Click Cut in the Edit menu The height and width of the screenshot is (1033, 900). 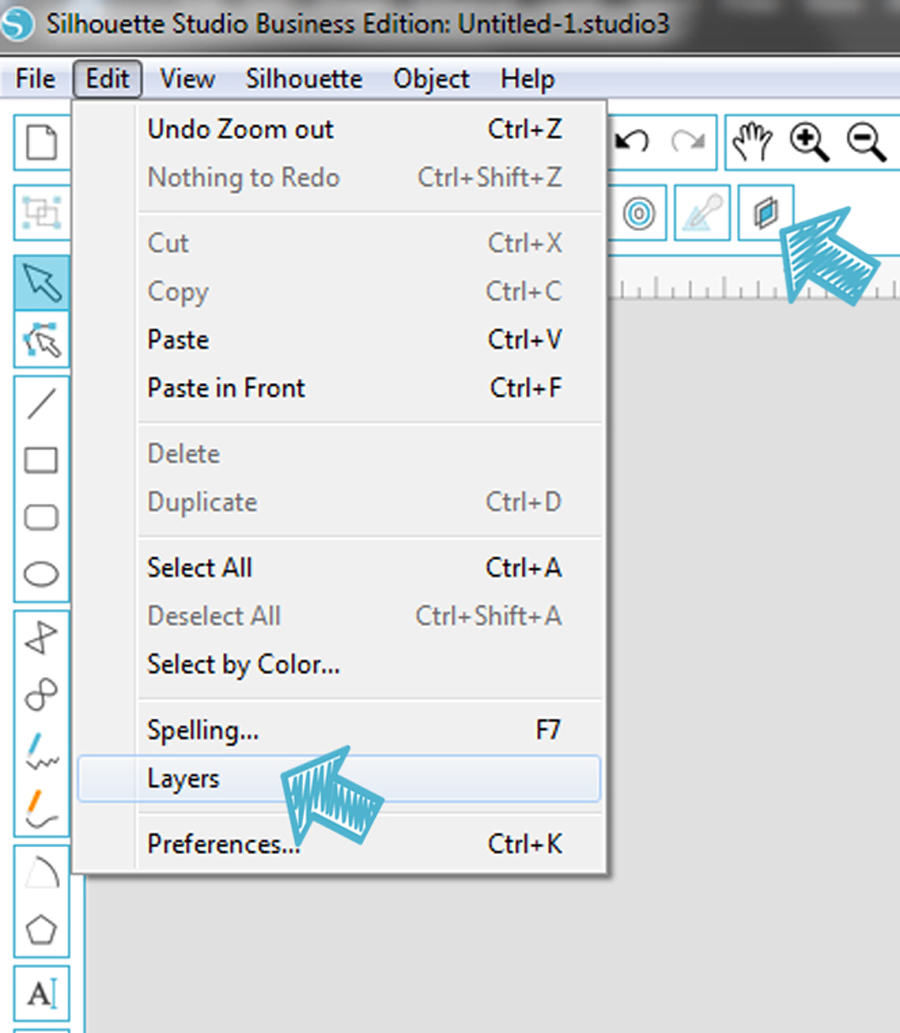(339, 243)
